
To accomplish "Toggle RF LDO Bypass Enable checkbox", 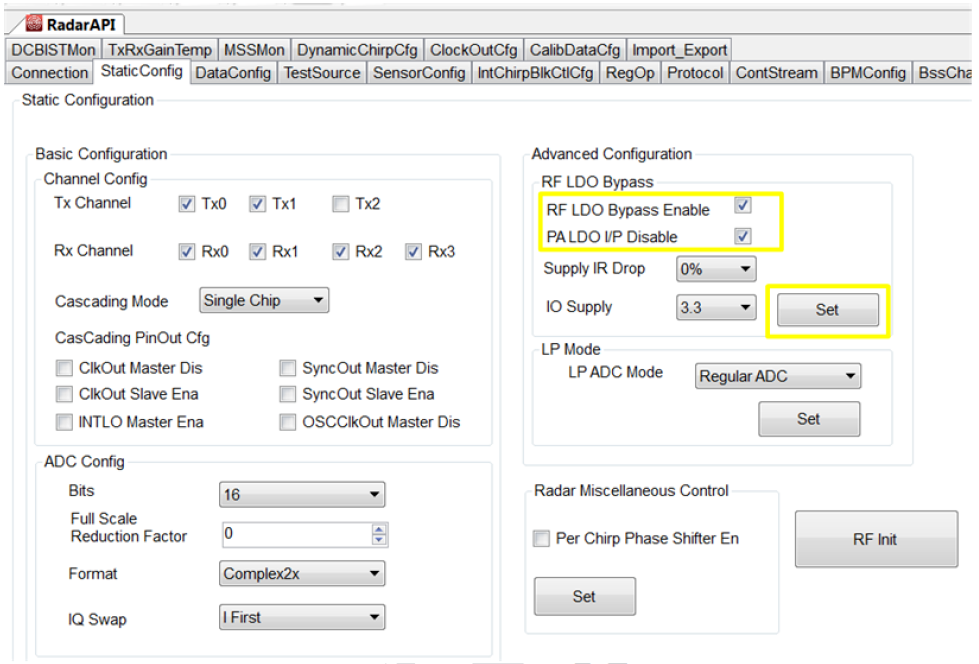I will 742,206.
